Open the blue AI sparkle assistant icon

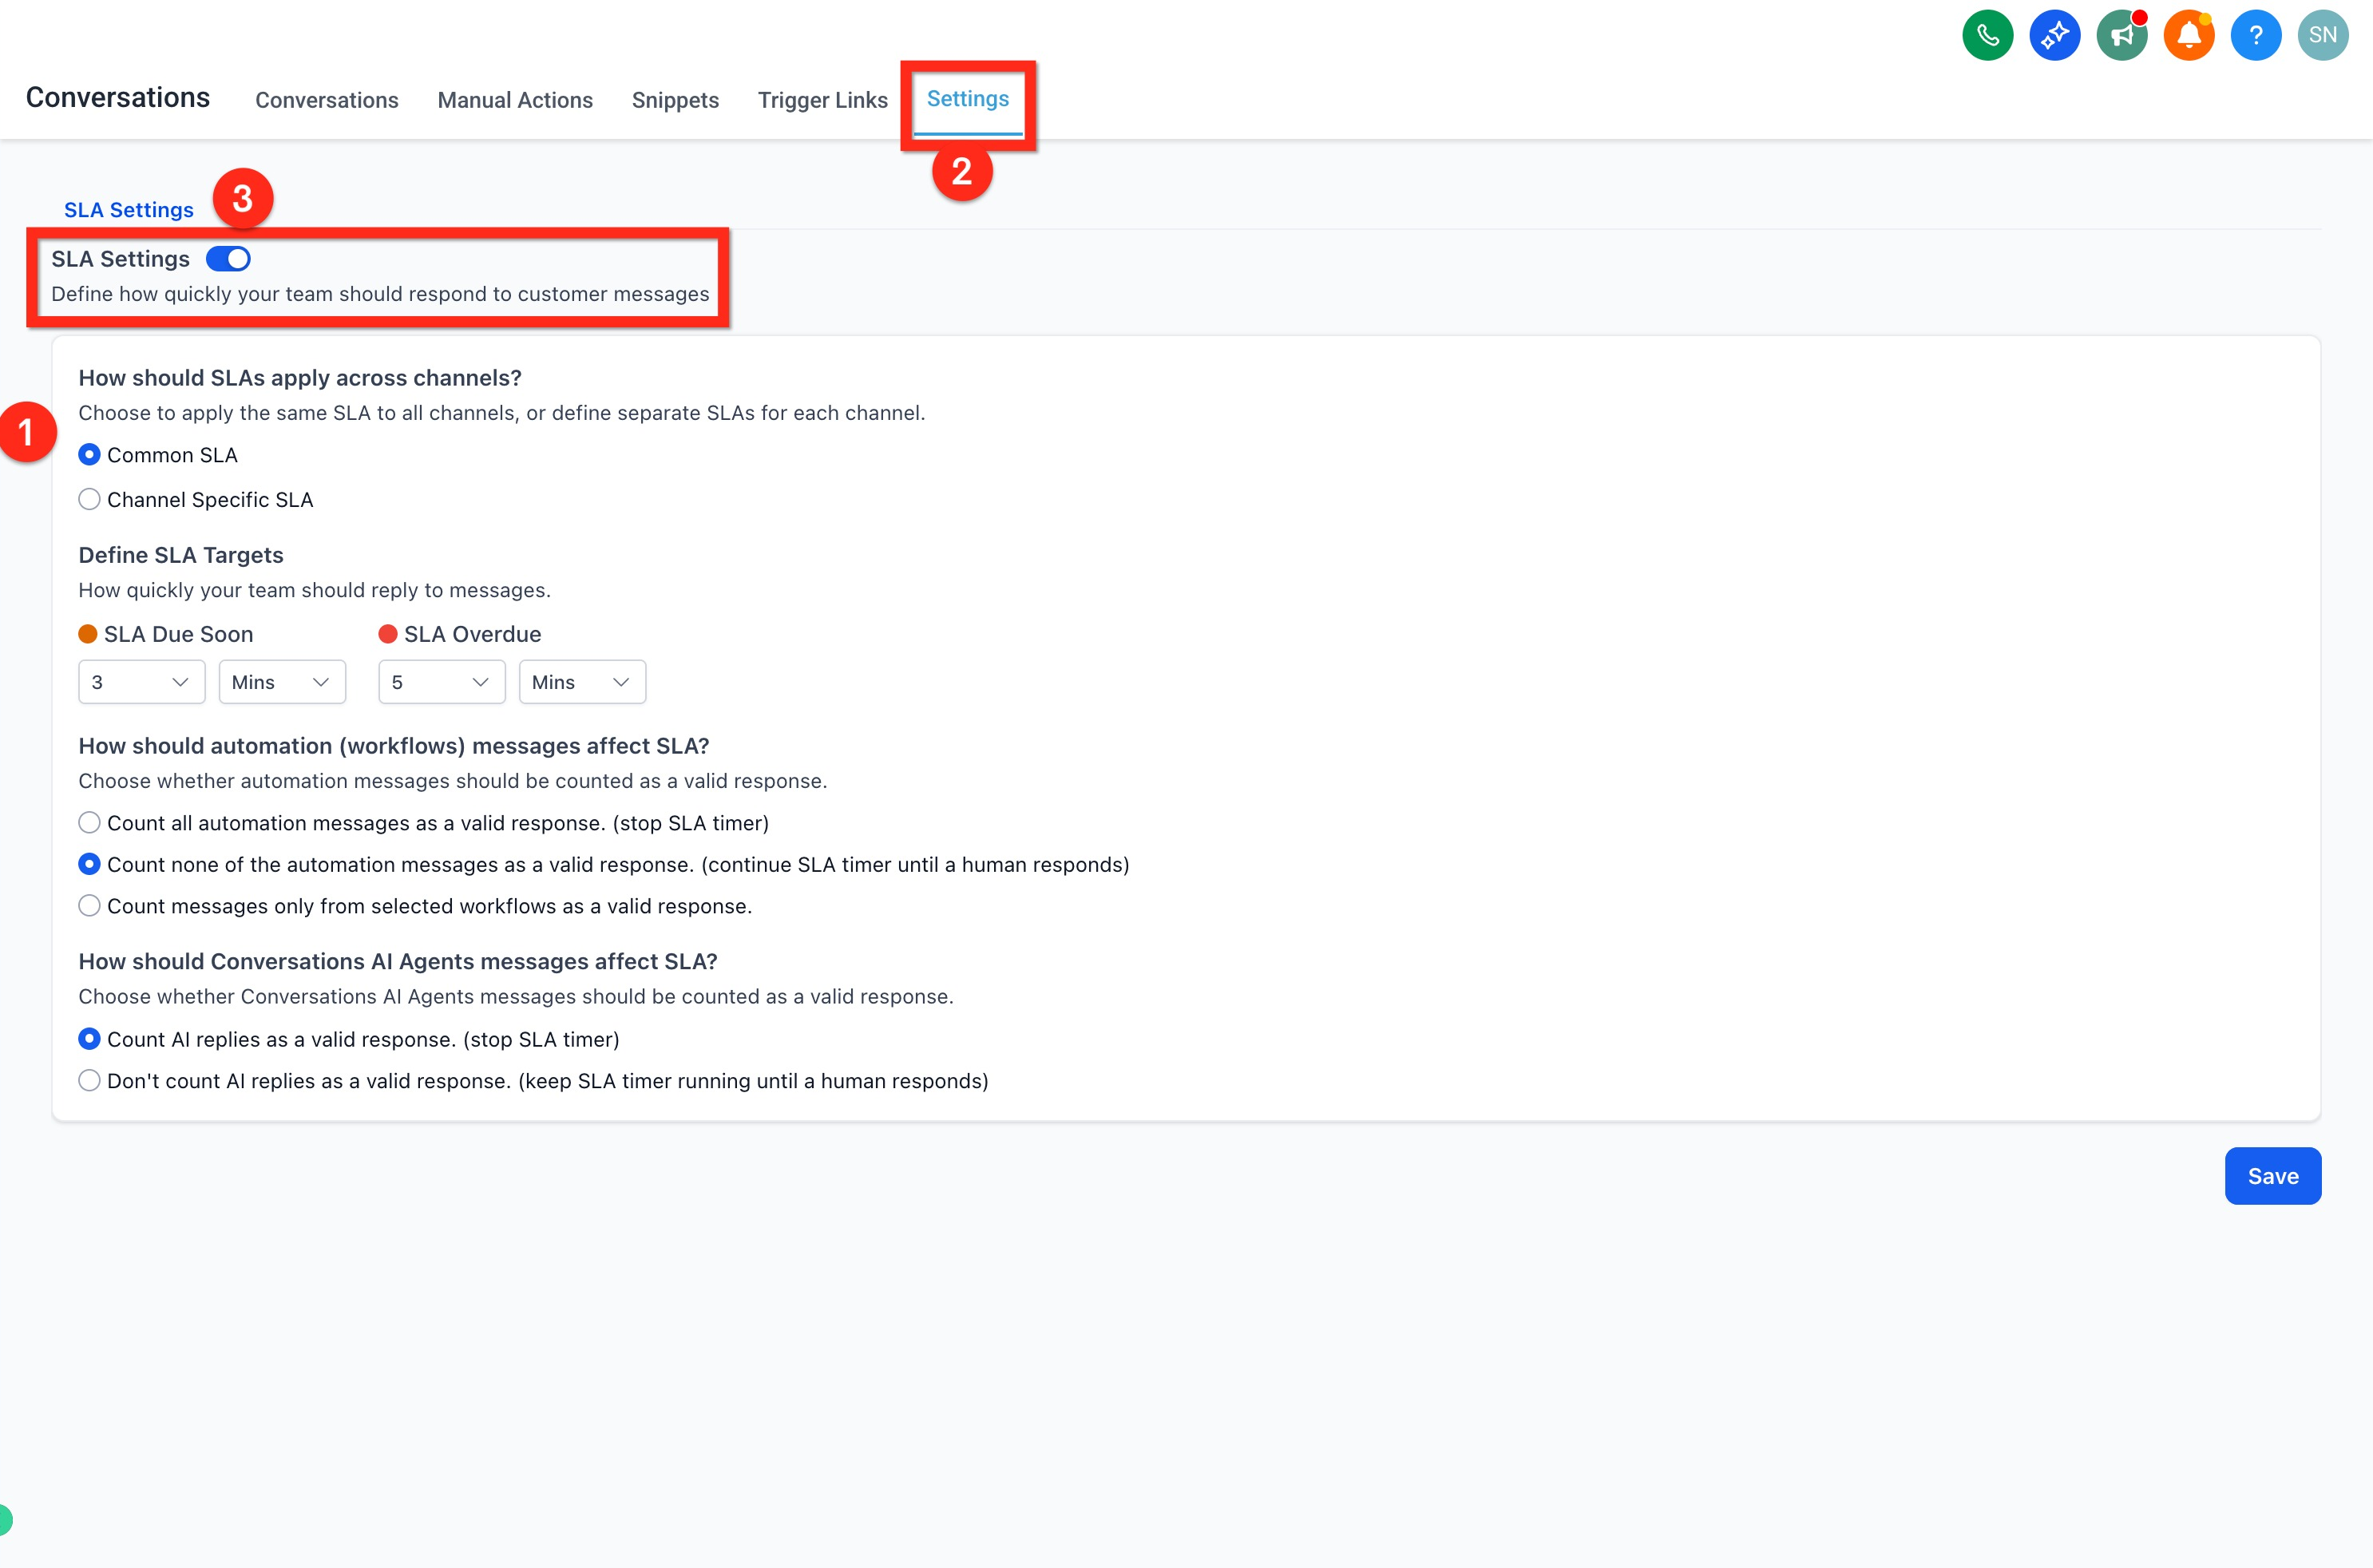[2054, 35]
